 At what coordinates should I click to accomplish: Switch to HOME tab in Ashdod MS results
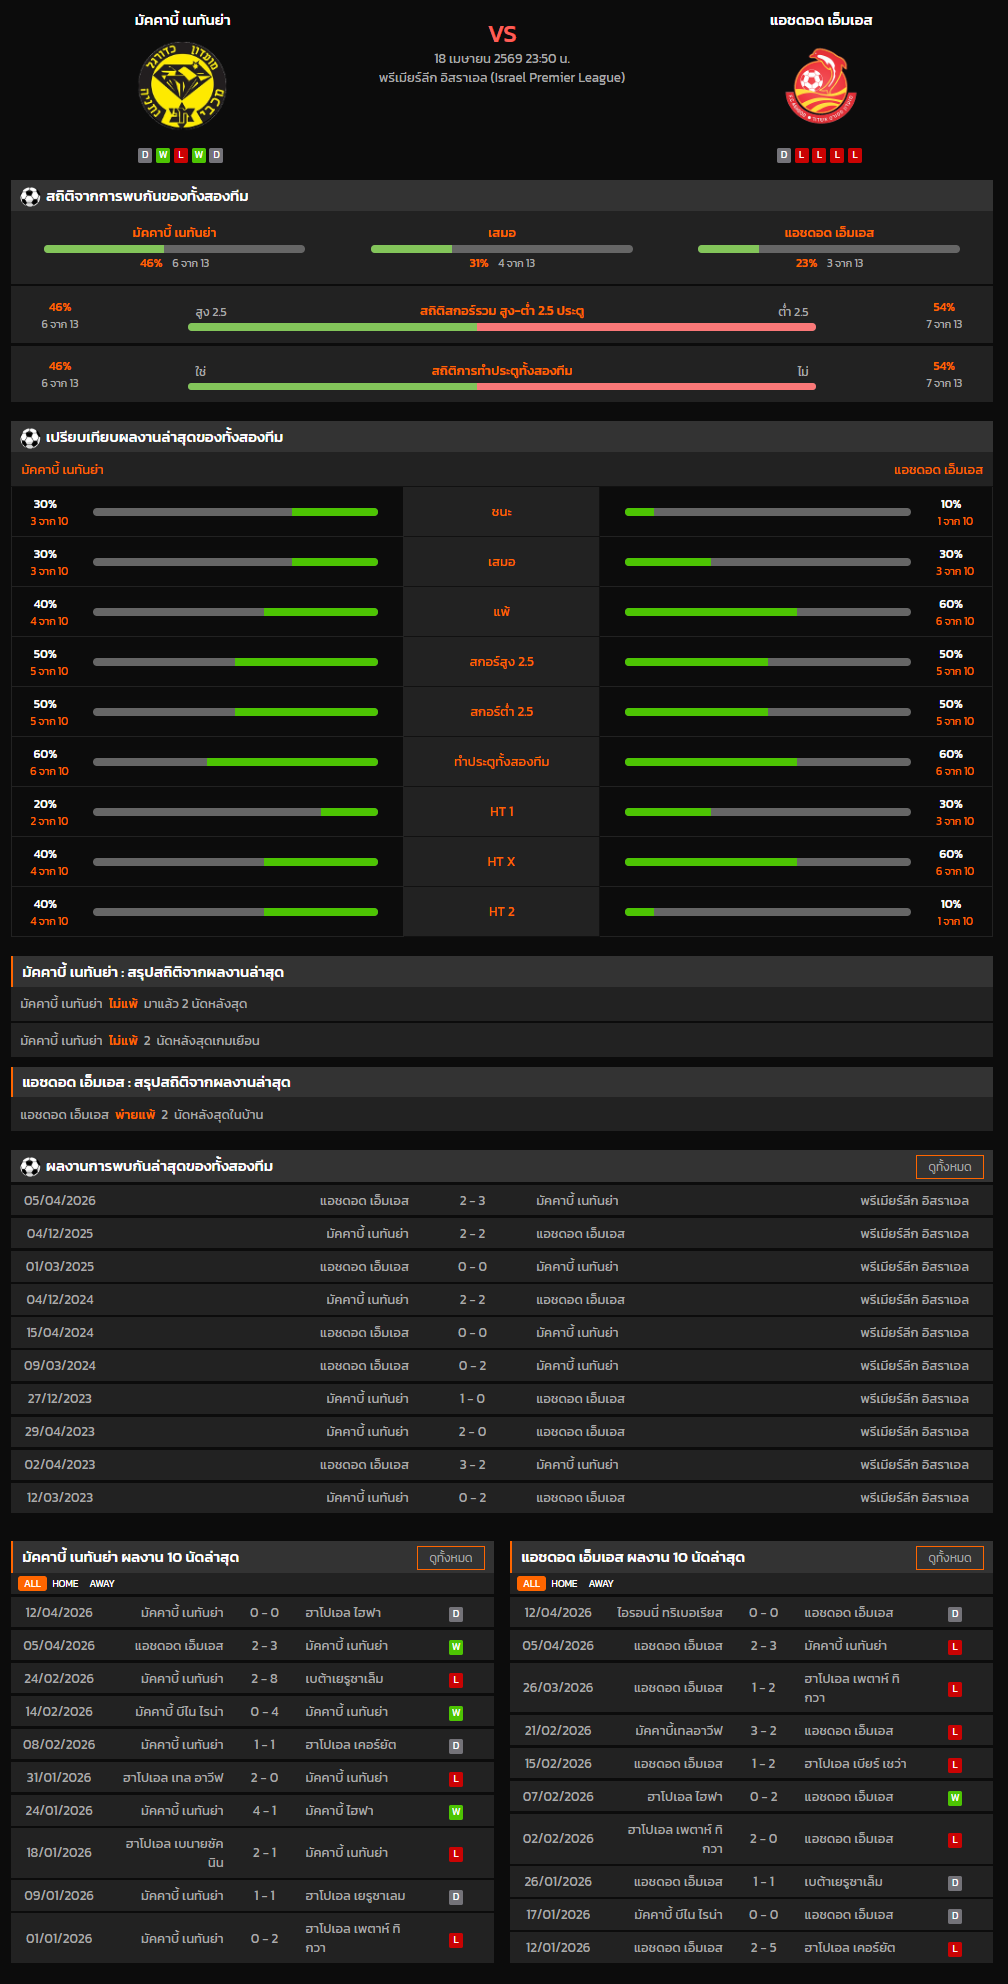[x=564, y=1584]
